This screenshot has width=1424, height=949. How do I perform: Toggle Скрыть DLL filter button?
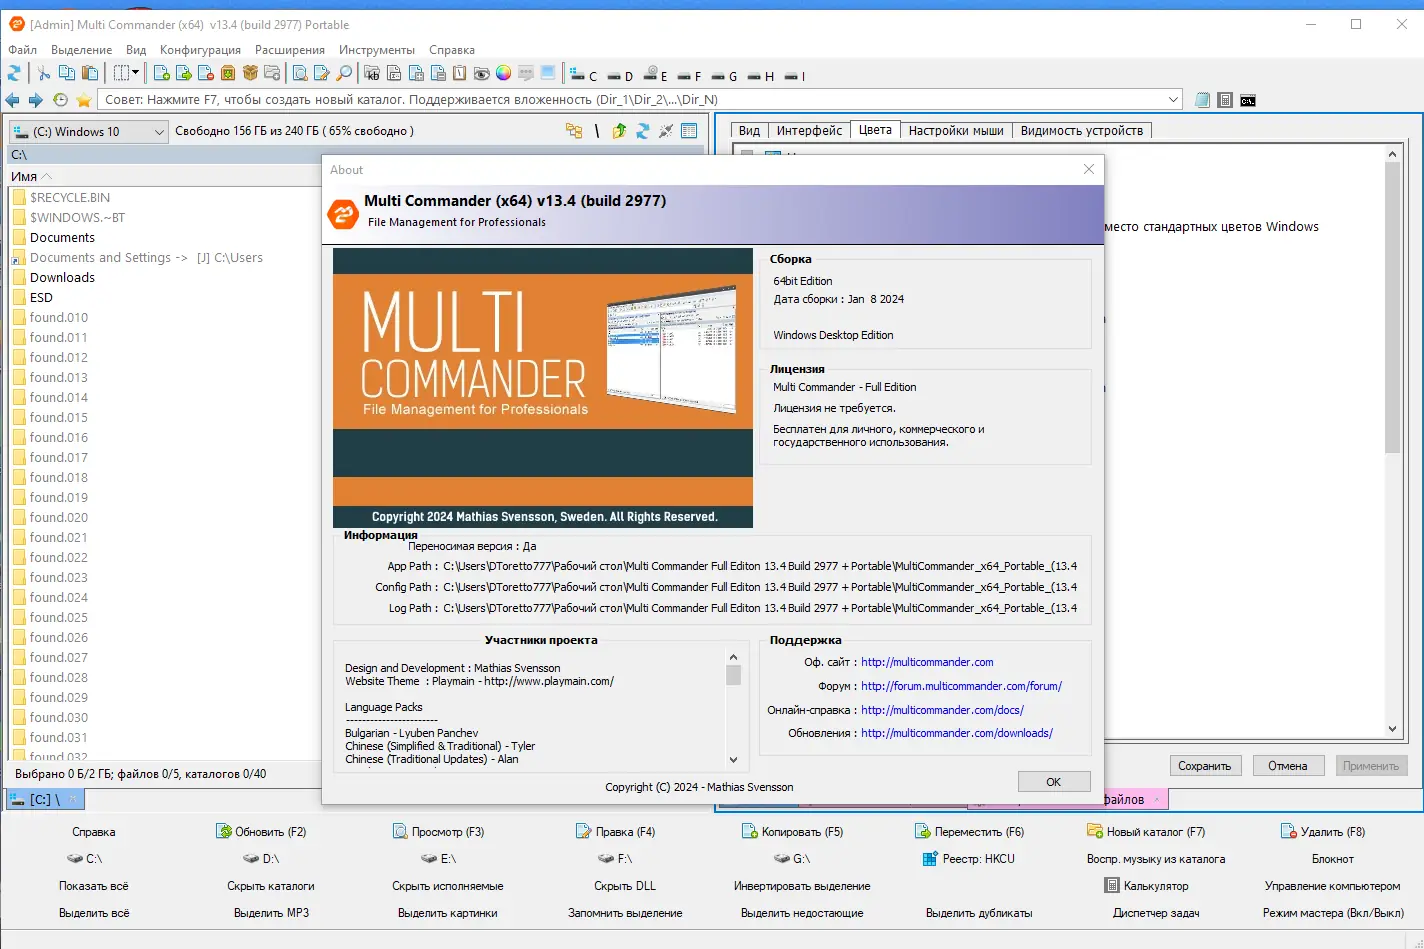click(625, 886)
